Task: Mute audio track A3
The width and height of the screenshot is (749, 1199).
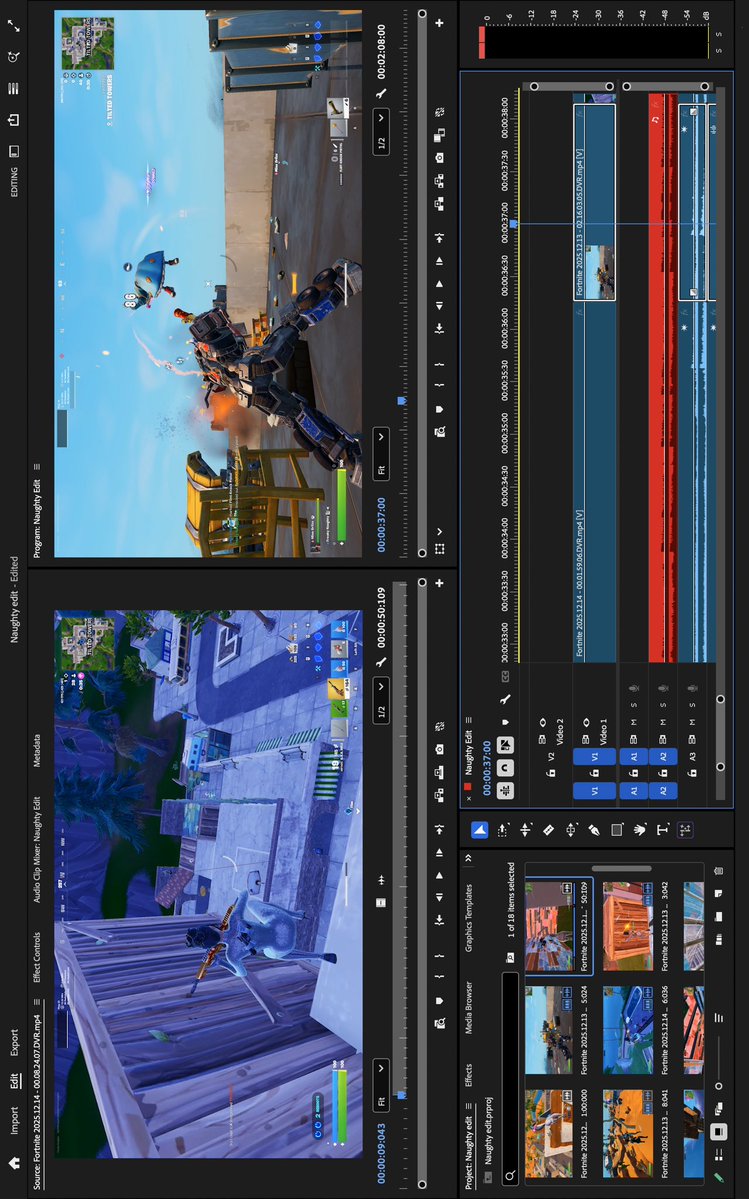Action: (x=692, y=722)
